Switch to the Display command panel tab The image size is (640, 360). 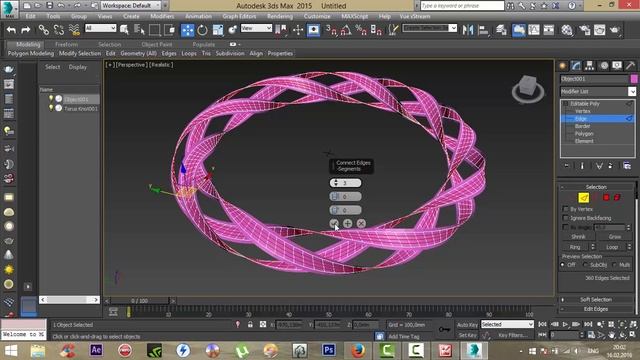[x=617, y=66]
